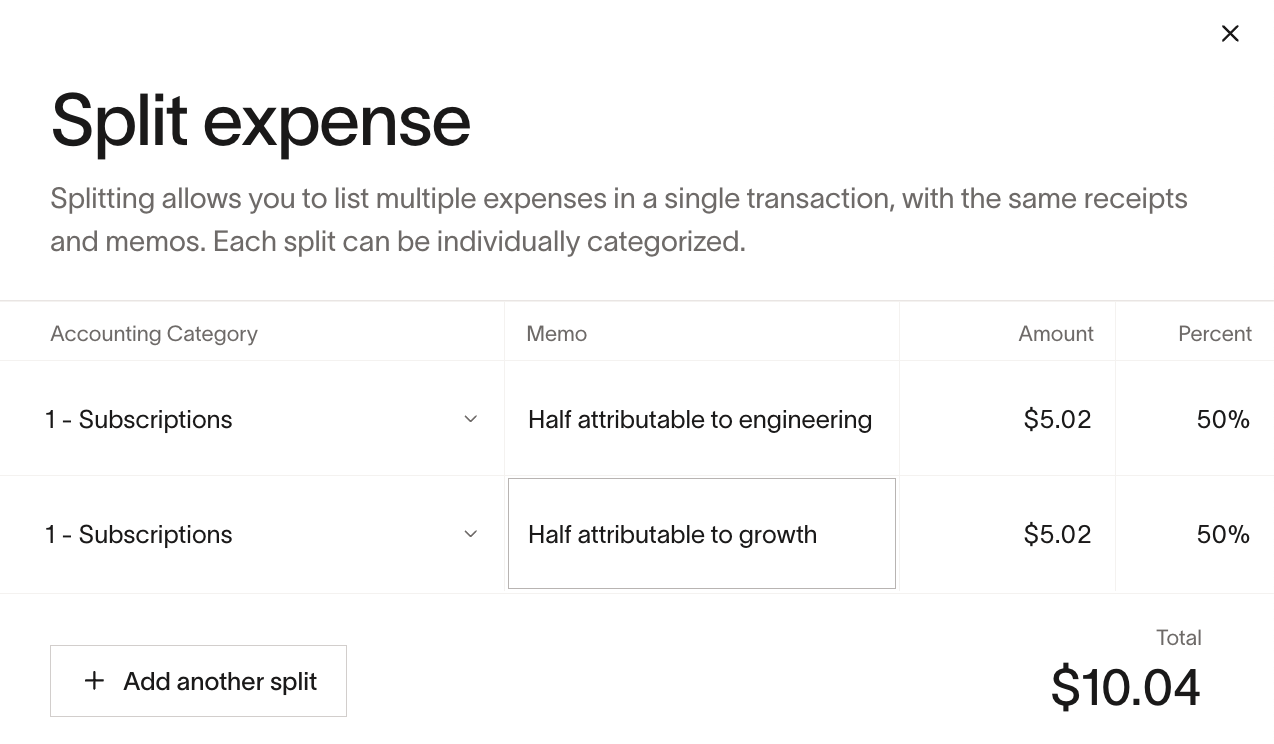The image size is (1274, 744).
Task: Click the $10.04 total amount
Action: pos(1126,688)
